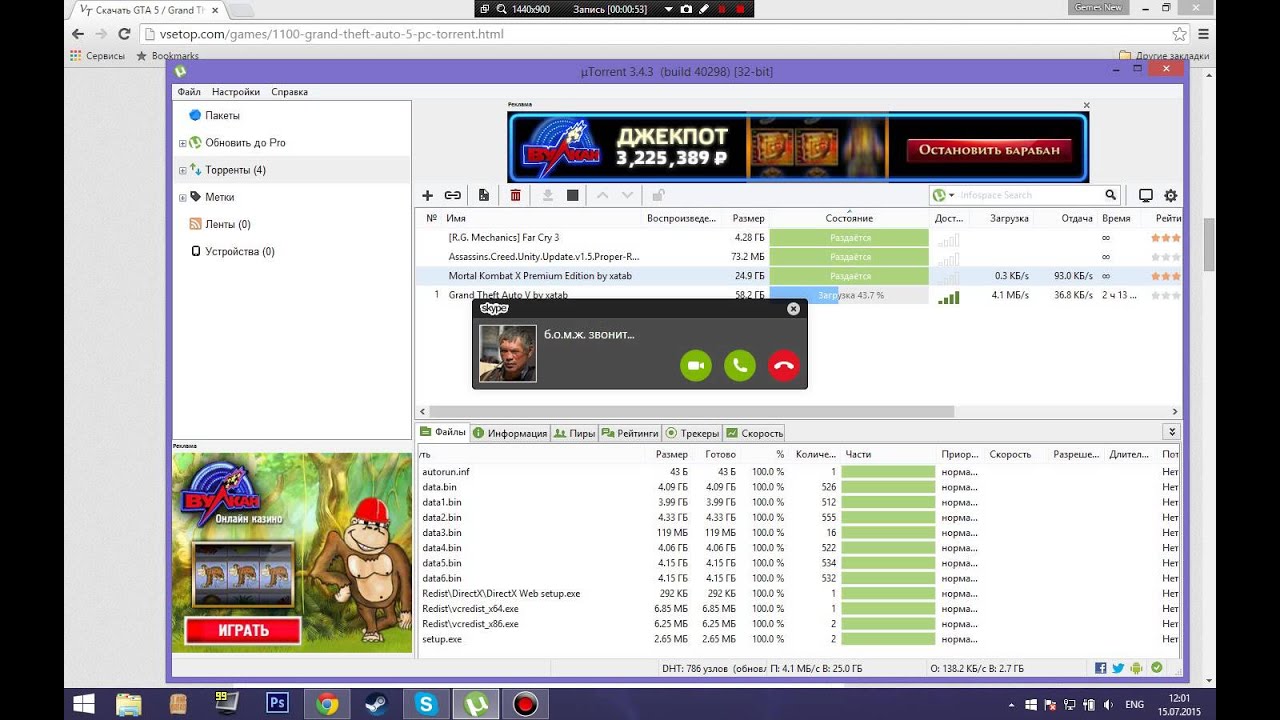Viewport: 1280px width, 720px height.
Task: Click the Facebook icon in status bar
Action: click(x=1100, y=668)
